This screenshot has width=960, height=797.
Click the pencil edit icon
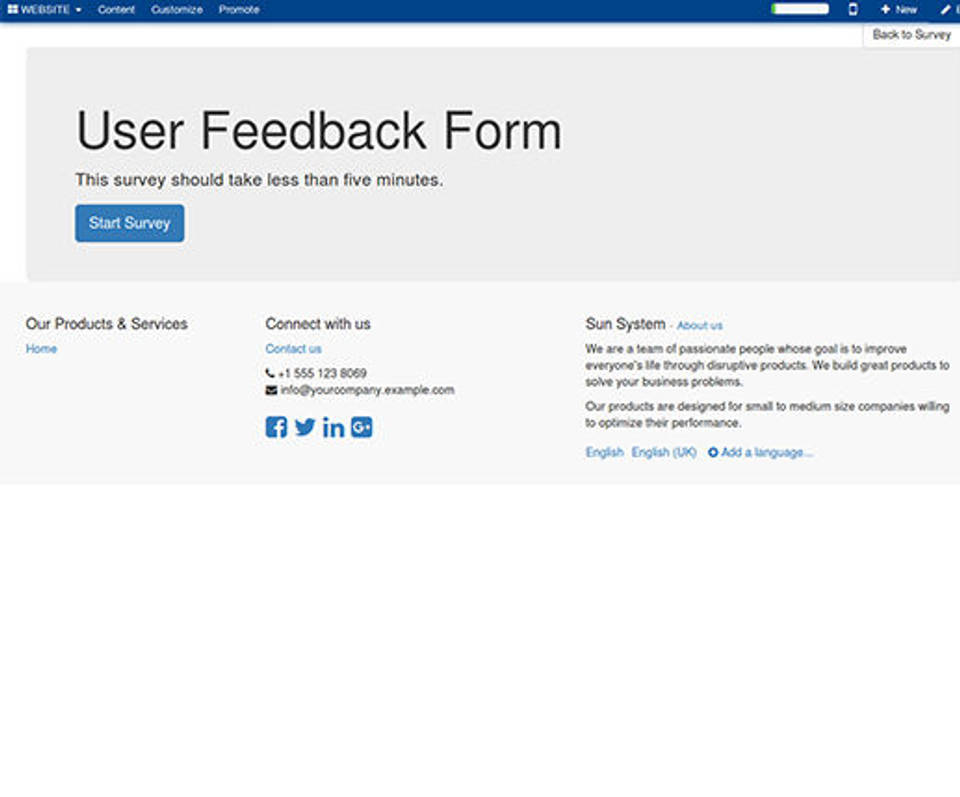[x=946, y=9]
